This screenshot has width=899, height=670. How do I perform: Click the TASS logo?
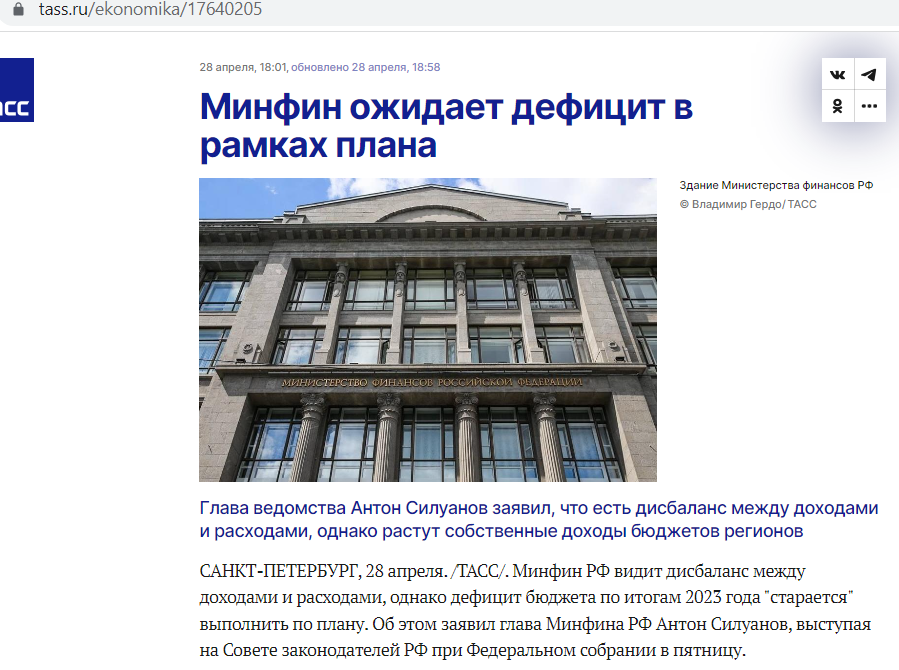pos(17,90)
